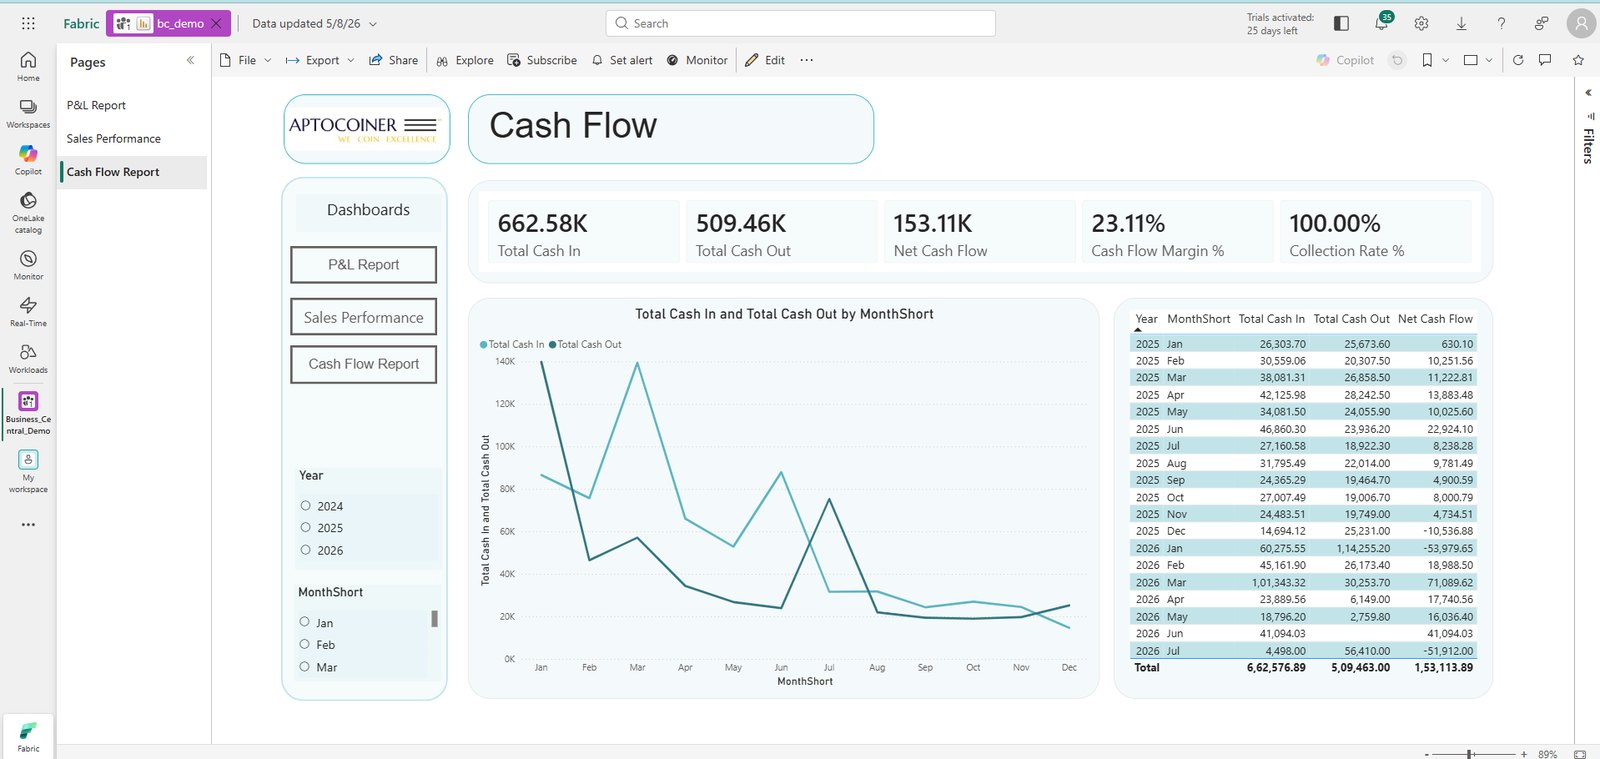Go to Home in the left rail
Viewport: 1600px width, 759px height.
tap(28, 66)
